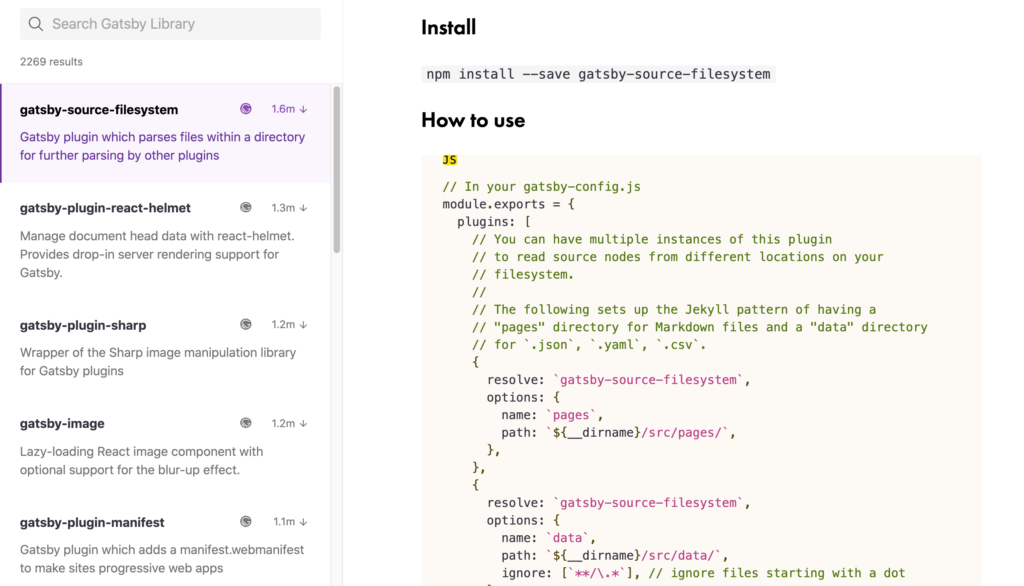Click the npm install command snippet
The height and width of the screenshot is (586, 1024).
[598, 73]
